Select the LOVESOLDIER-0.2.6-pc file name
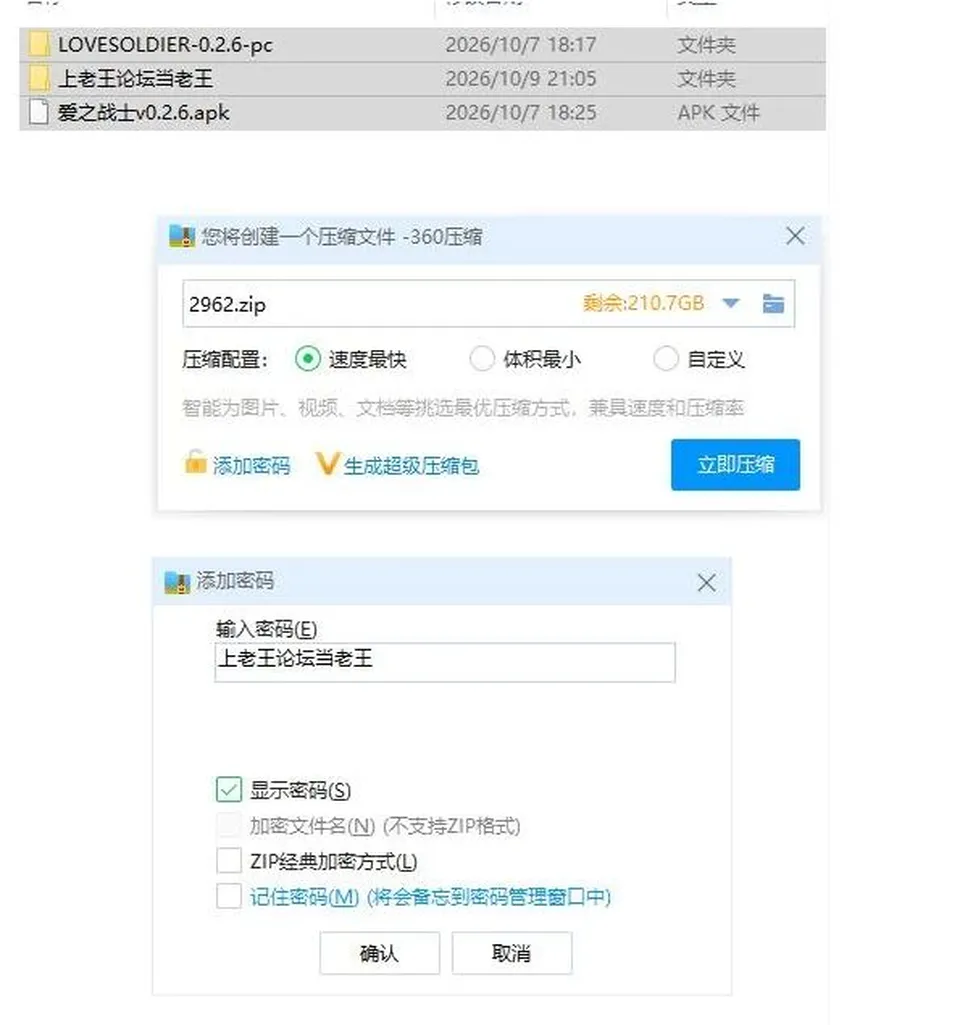Screen dimensions: 960x1025 coord(165,45)
